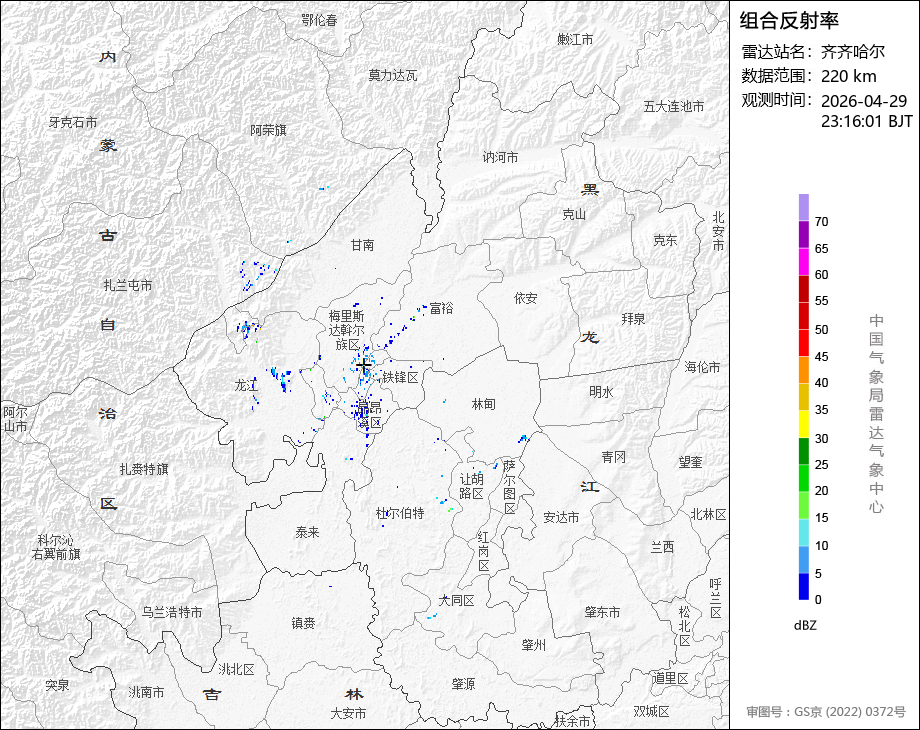
Task: Click the 明水 map label
Action: 601,391
